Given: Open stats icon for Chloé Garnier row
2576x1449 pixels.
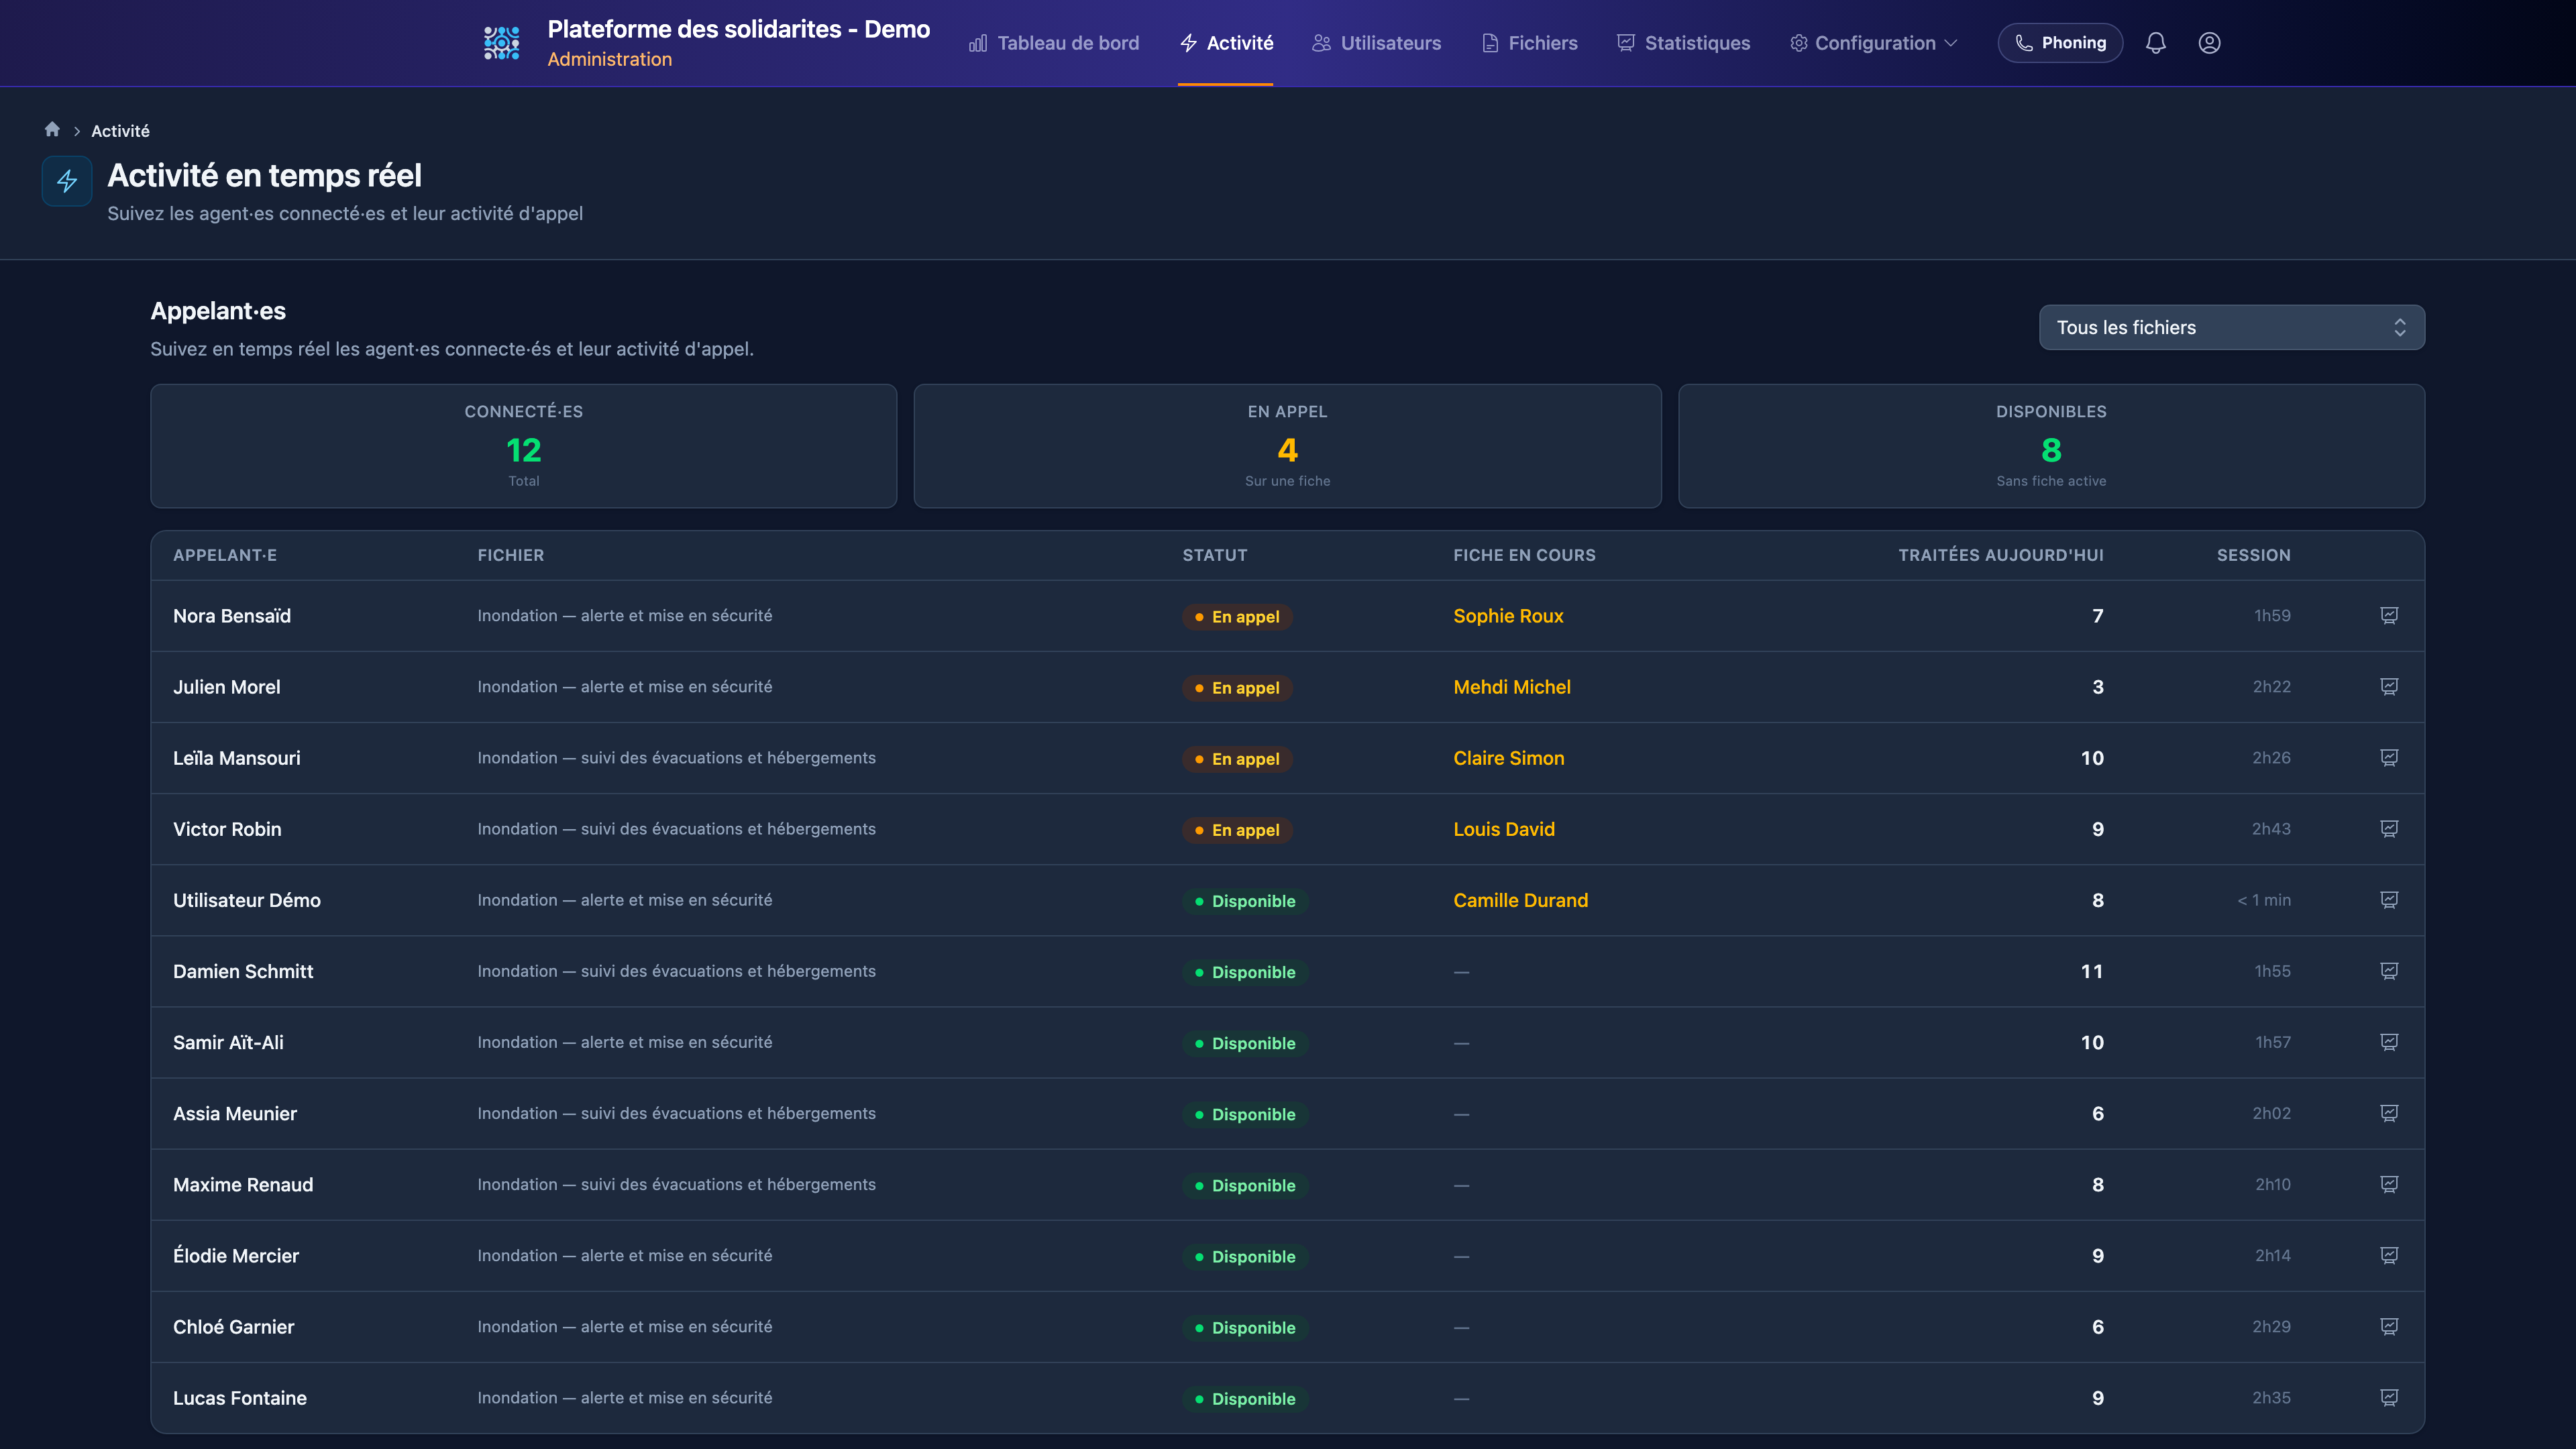Looking at the screenshot, I should click(2389, 1326).
